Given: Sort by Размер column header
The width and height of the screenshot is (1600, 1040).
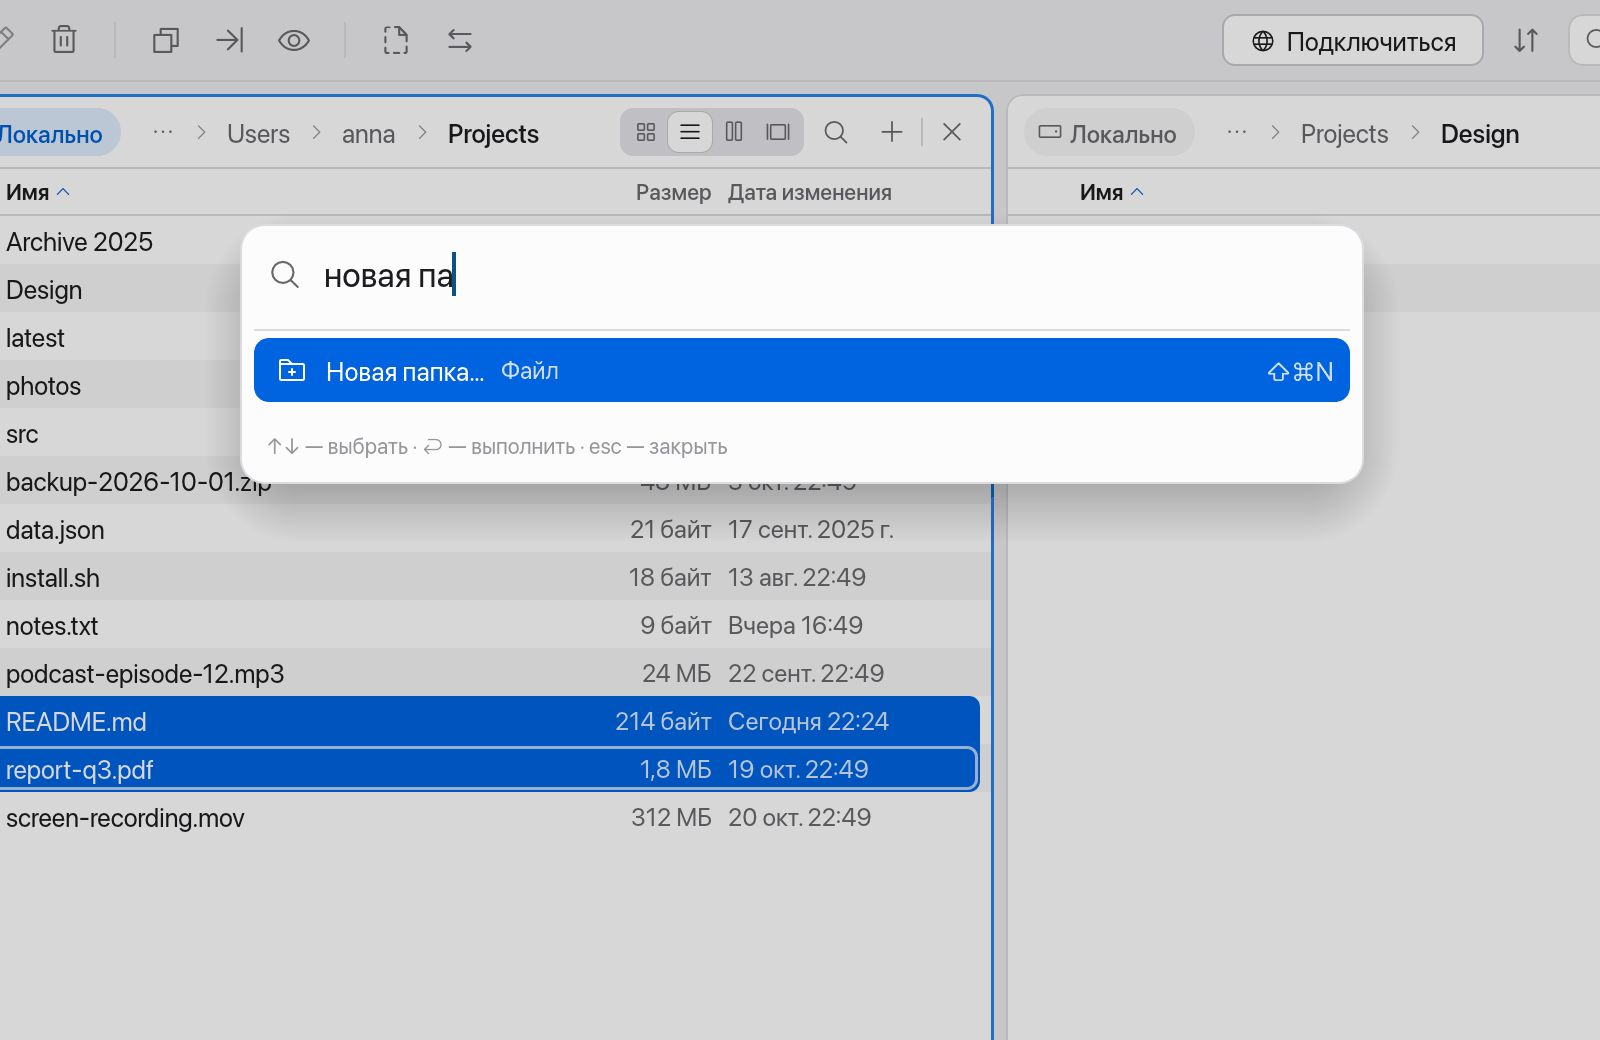Looking at the screenshot, I should (x=673, y=192).
